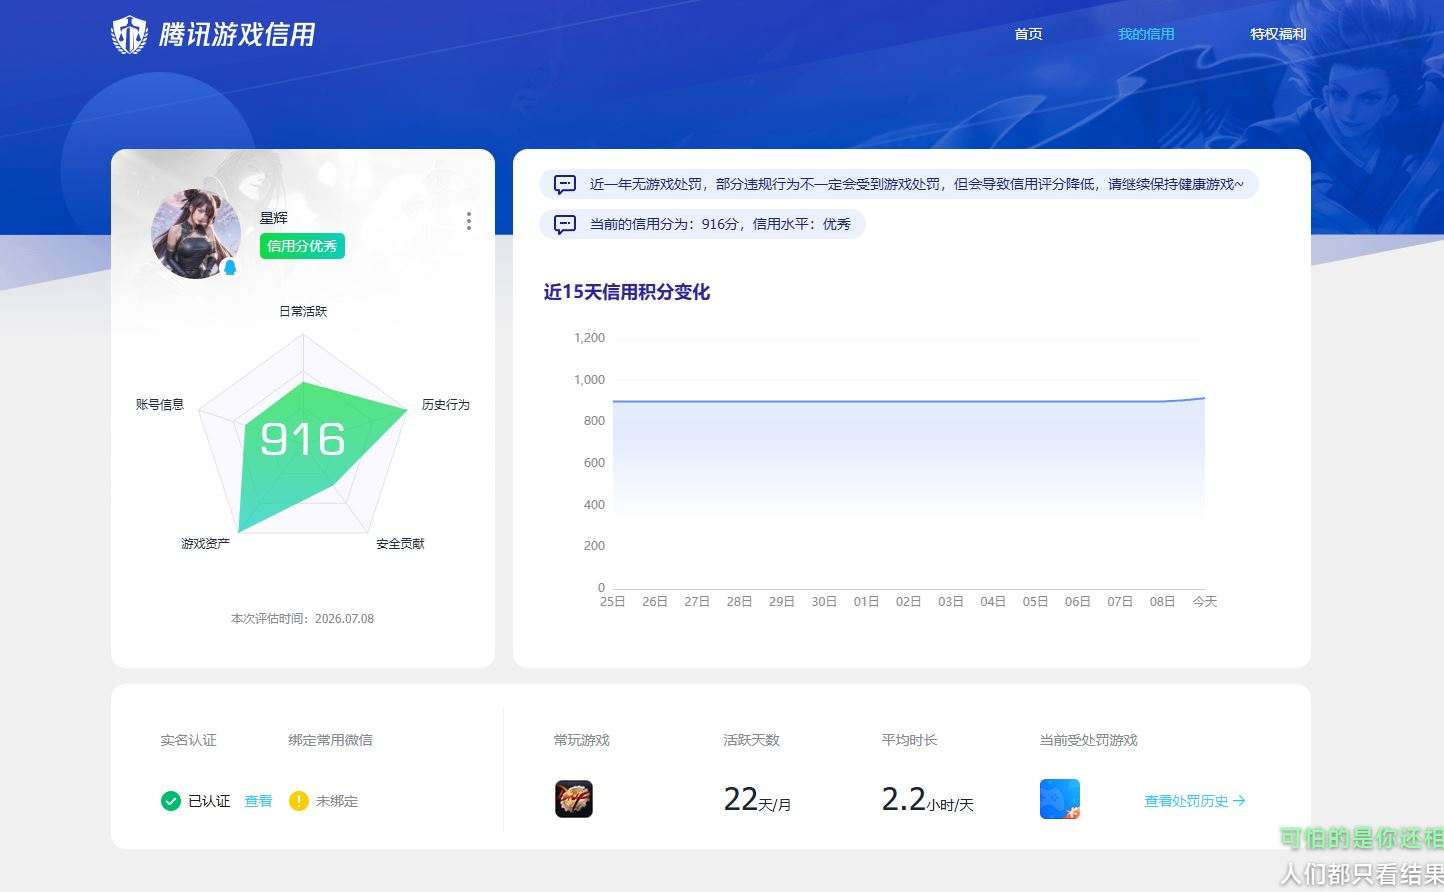Click the 平均时长 column label
The height and width of the screenshot is (892, 1444).
pos(909,741)
